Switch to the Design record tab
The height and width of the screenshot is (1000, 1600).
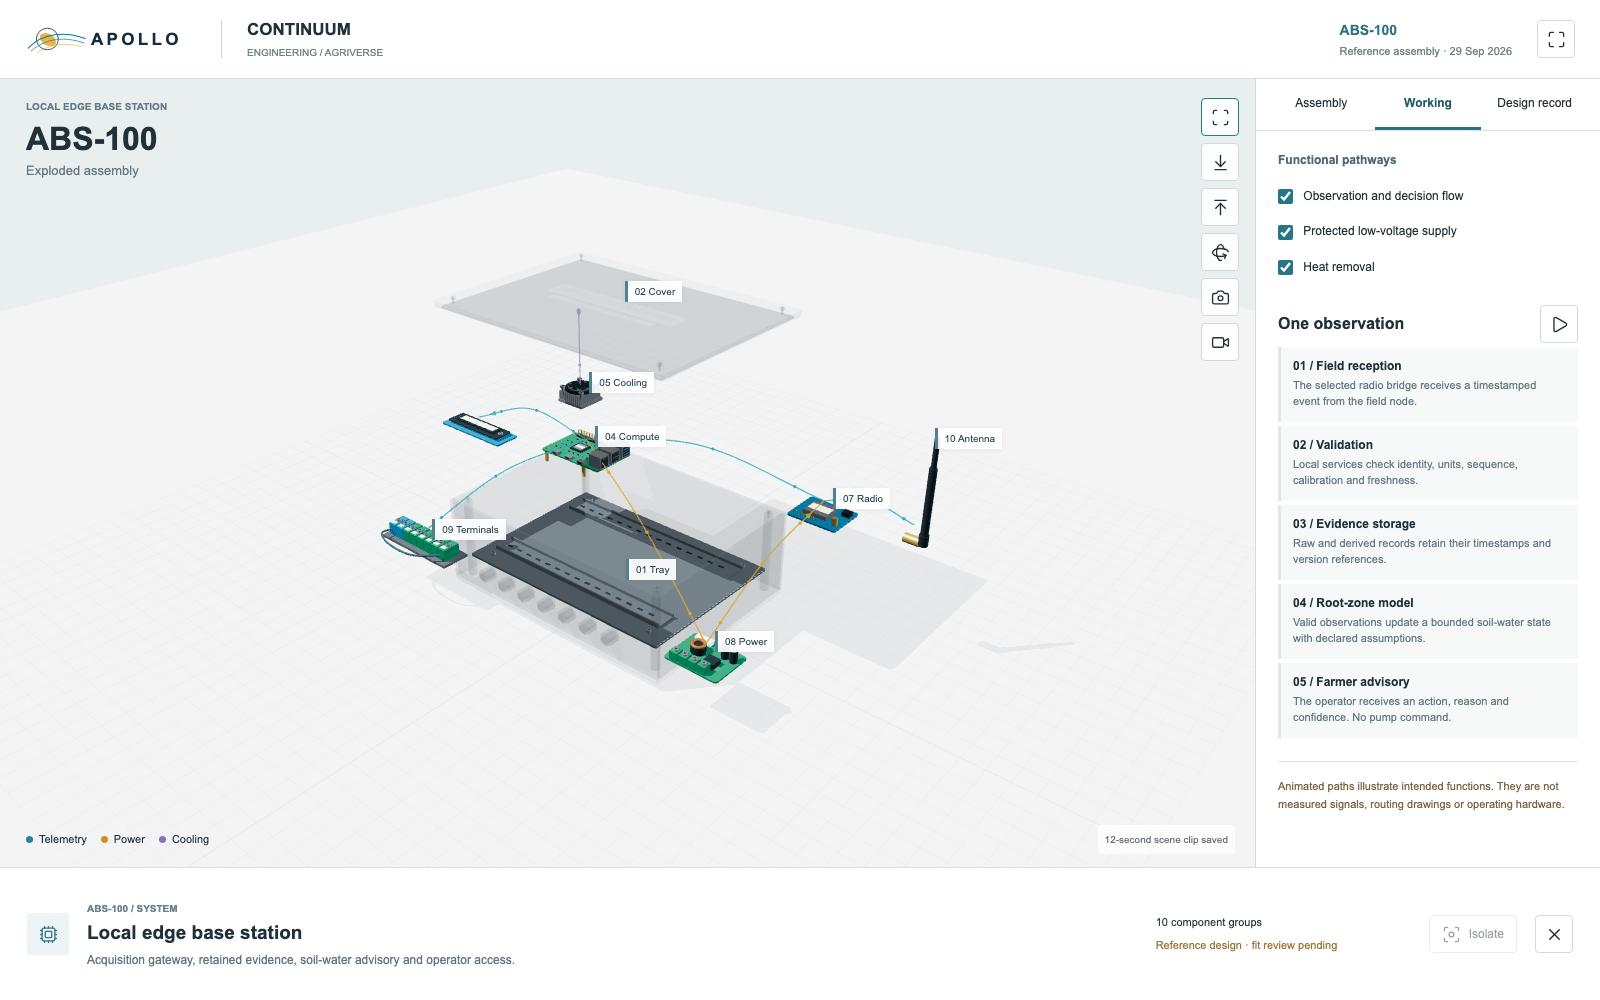[1534, 103]
